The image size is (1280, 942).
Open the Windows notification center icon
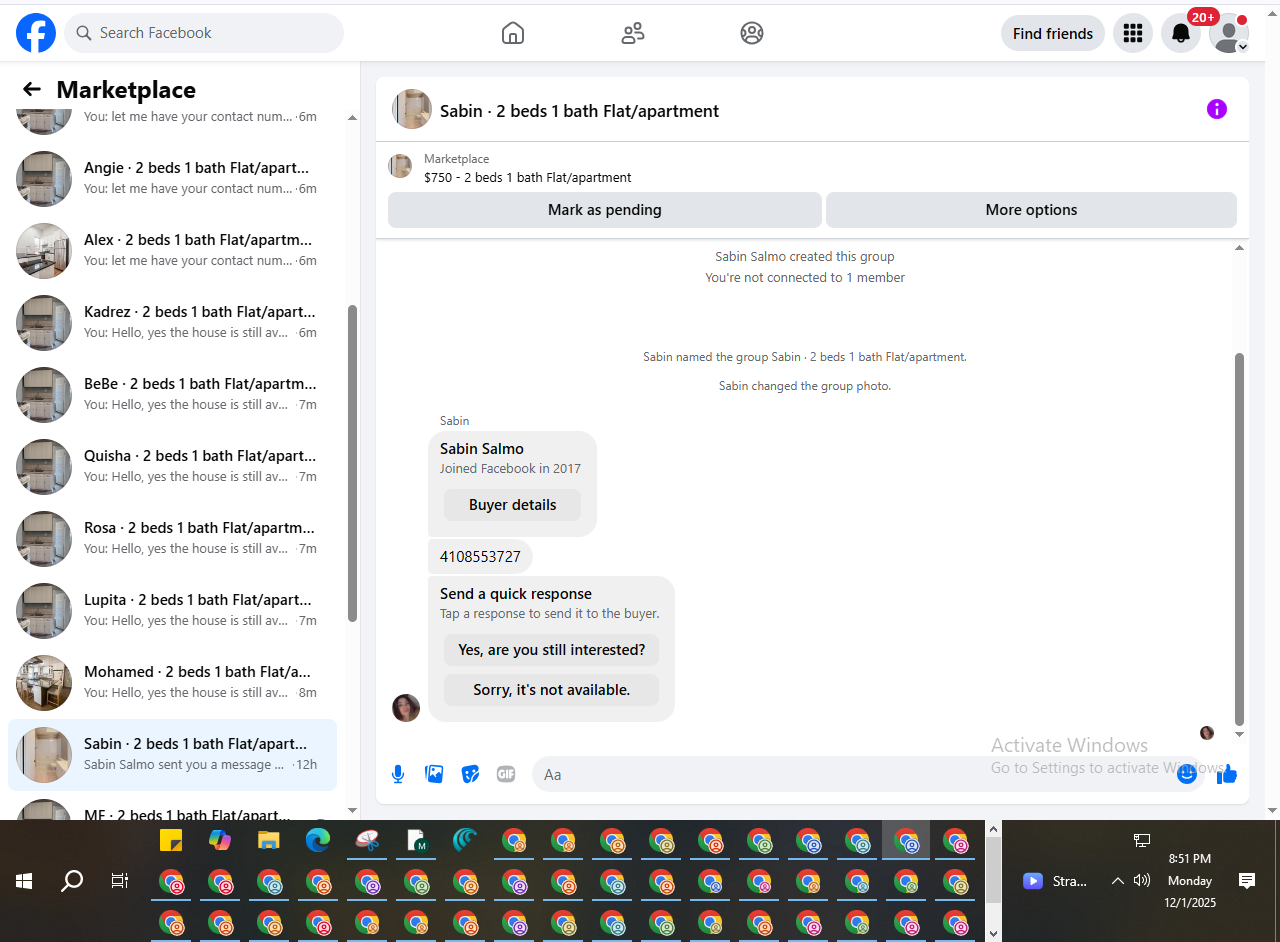1247,881
